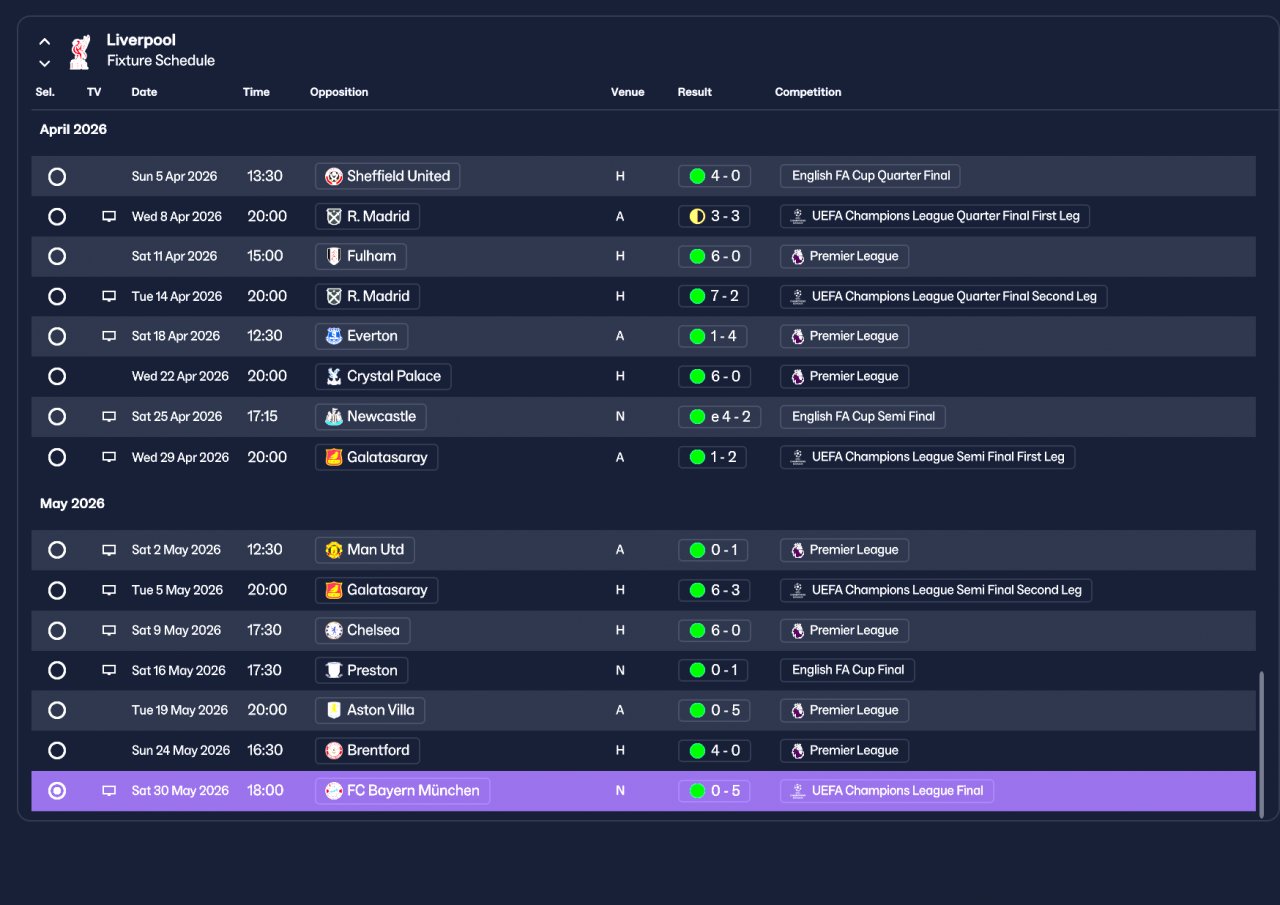Screen dimensions: 1280x905
Task: Select the radio button for Brentford fixture
Action: tap(57, 750)
